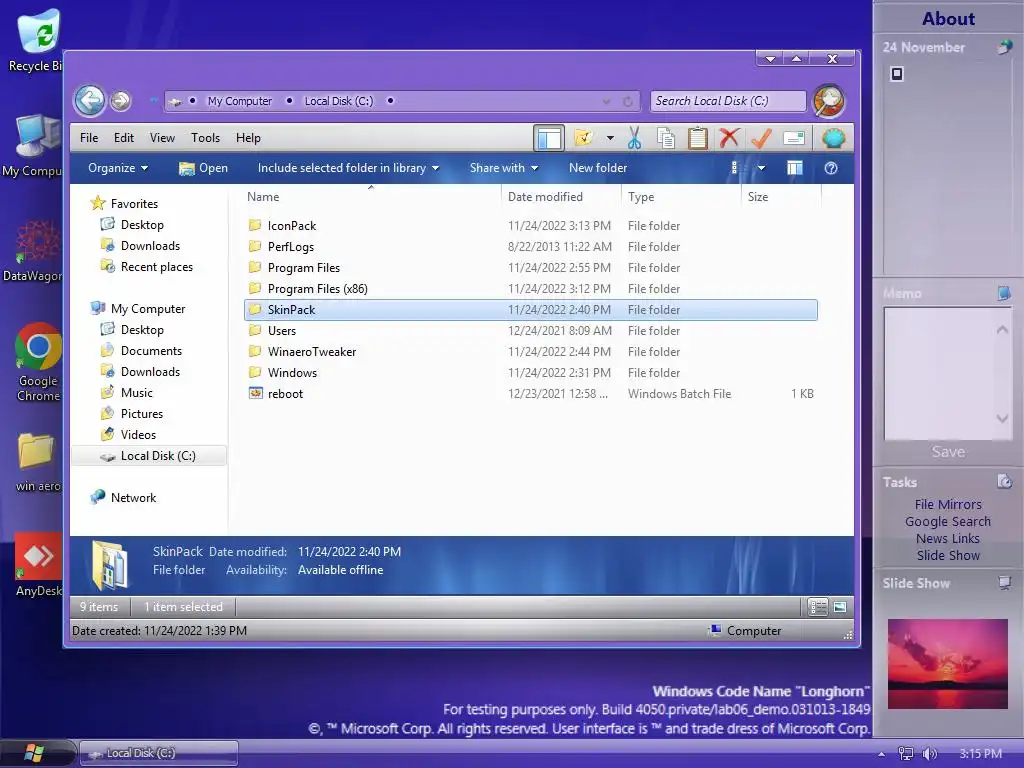Click the search magnifier button
This screenshot has height=768, width=1024.
point(829,102)
